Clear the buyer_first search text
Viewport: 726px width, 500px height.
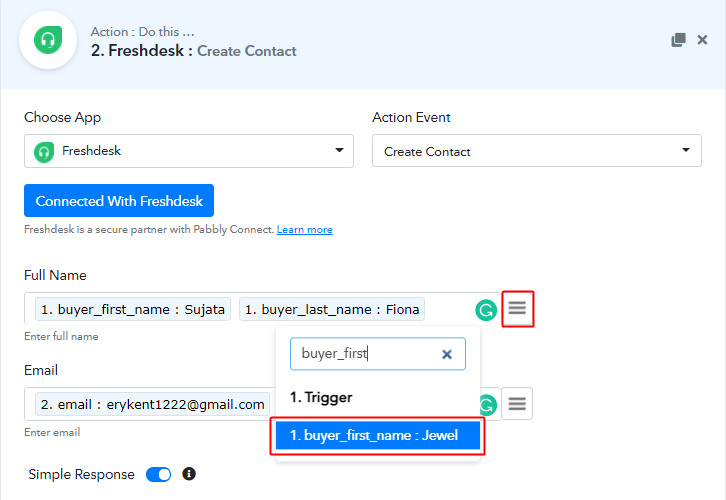[x=447, y=354]
